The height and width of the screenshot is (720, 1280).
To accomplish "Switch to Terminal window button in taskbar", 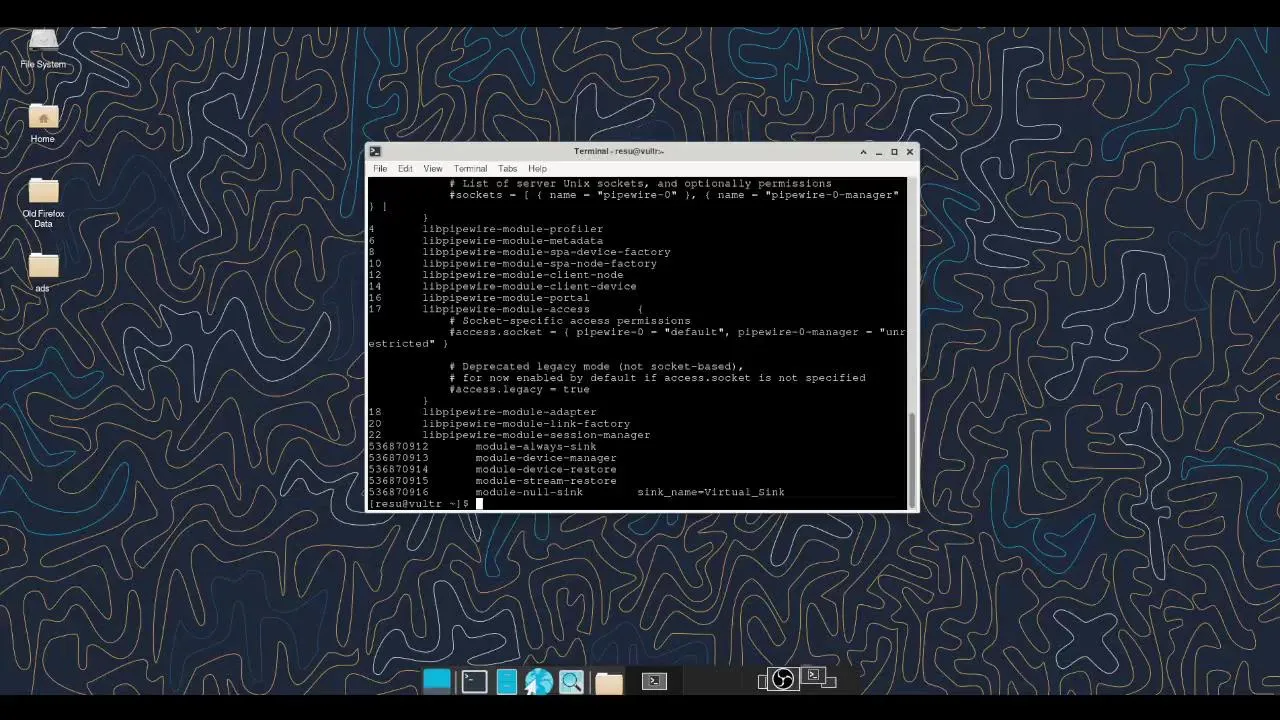I will [654, 681].
